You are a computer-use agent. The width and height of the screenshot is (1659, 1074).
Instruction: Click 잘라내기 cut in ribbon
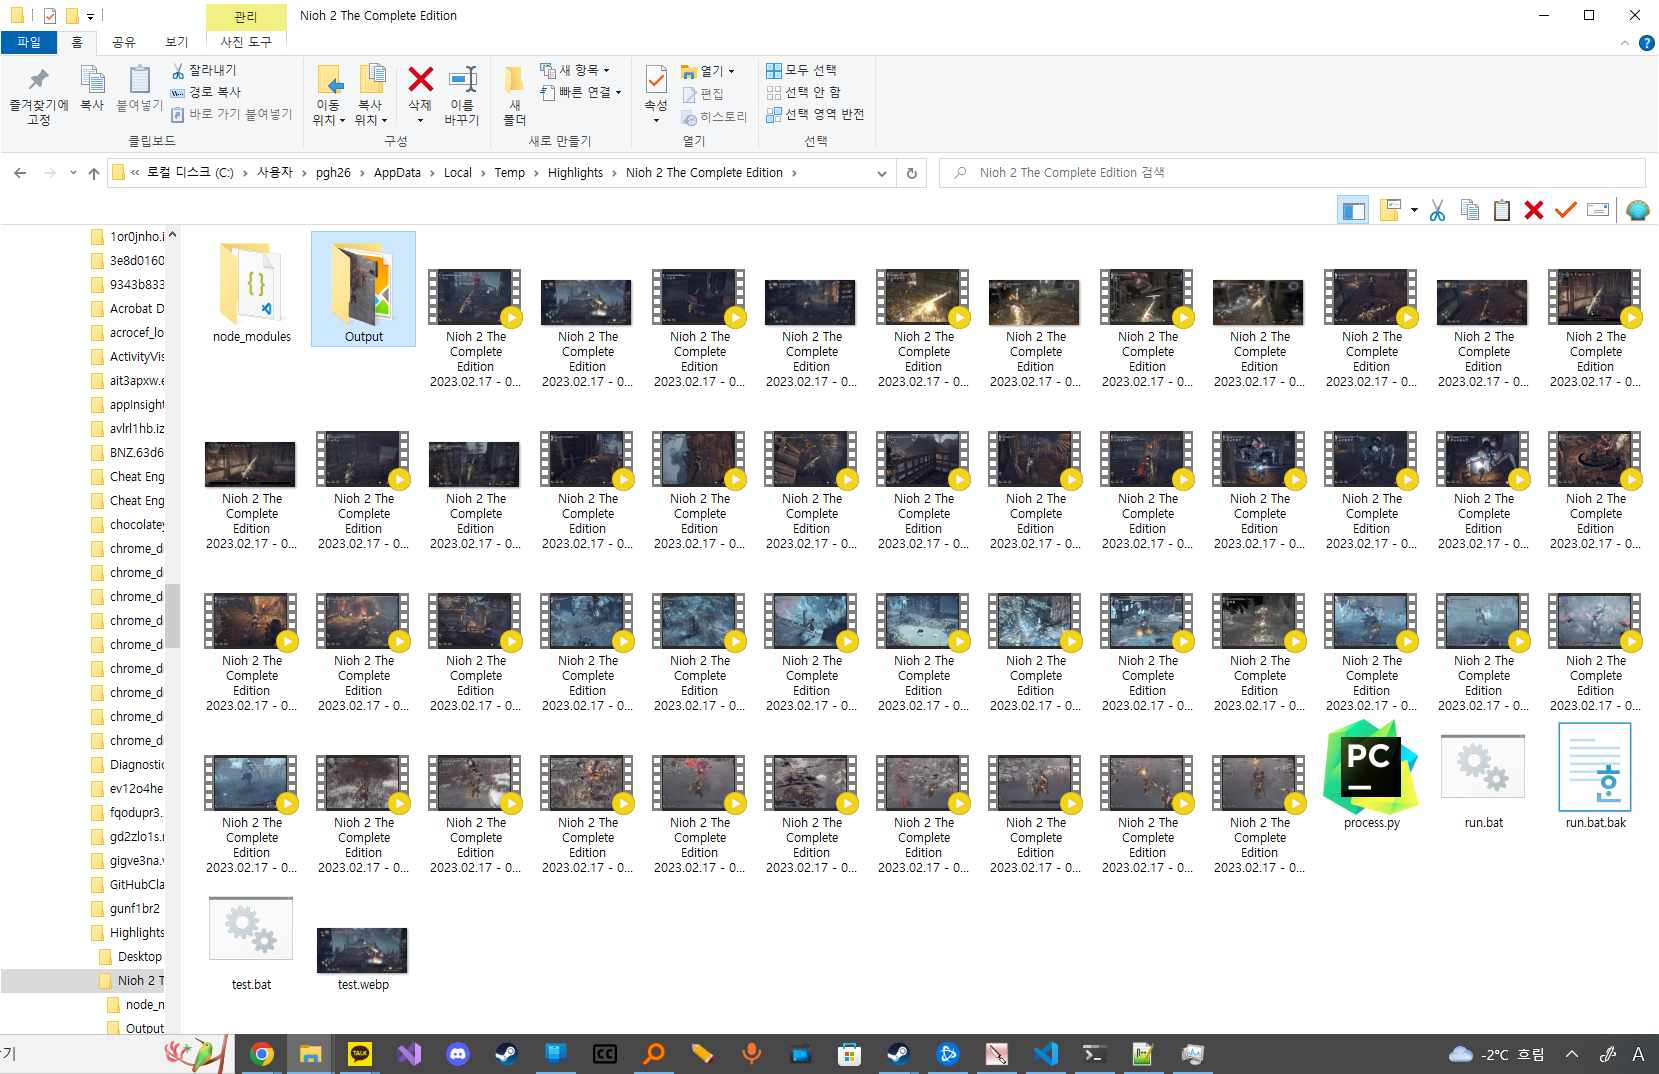pyautogui.click(x=204, y=70)
